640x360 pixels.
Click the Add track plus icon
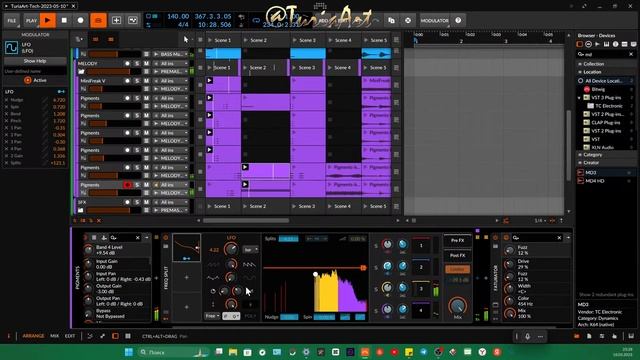coord(116,20)
